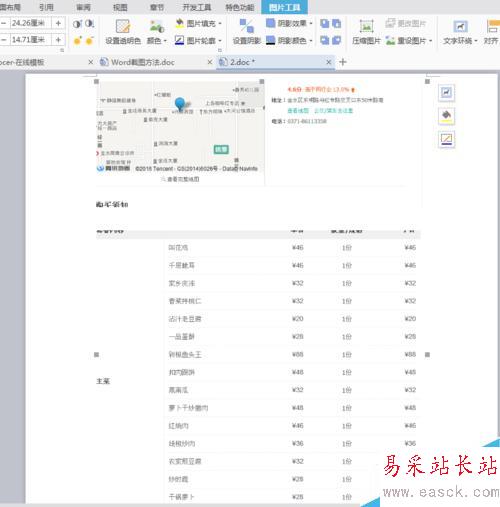
Task: Select the 图片工具 ribbon tab
Action: (284, 7)
